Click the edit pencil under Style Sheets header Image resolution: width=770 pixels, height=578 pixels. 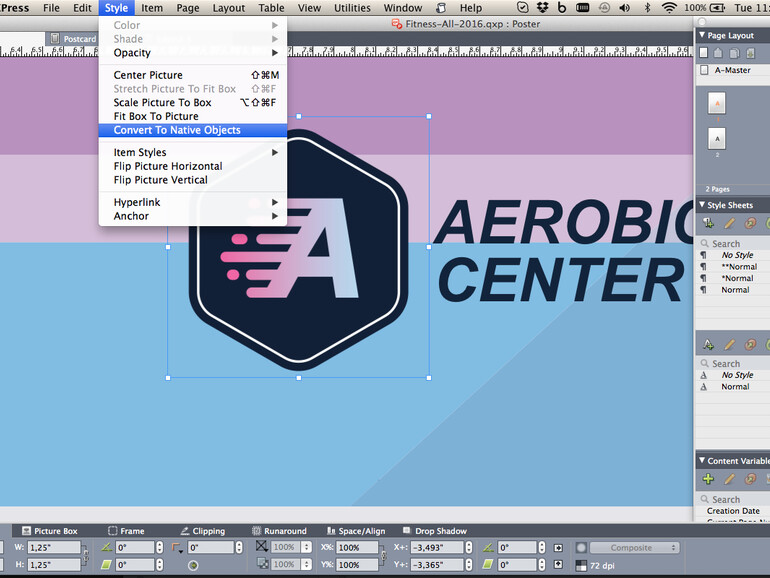tap(729, 223)
